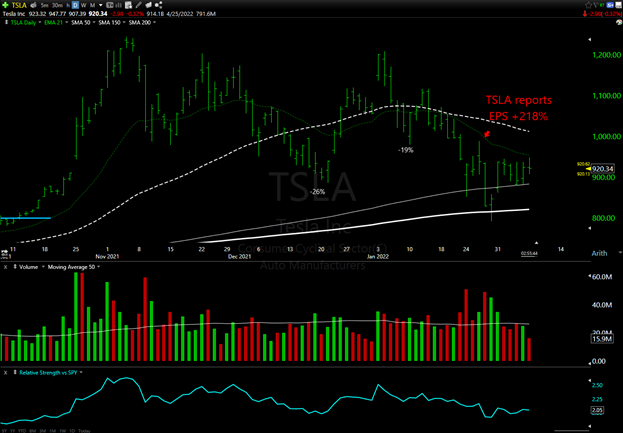Open Relative Strength vs SPY dropdown
Viewport: 623px width, 433px height.
(81, 373)
